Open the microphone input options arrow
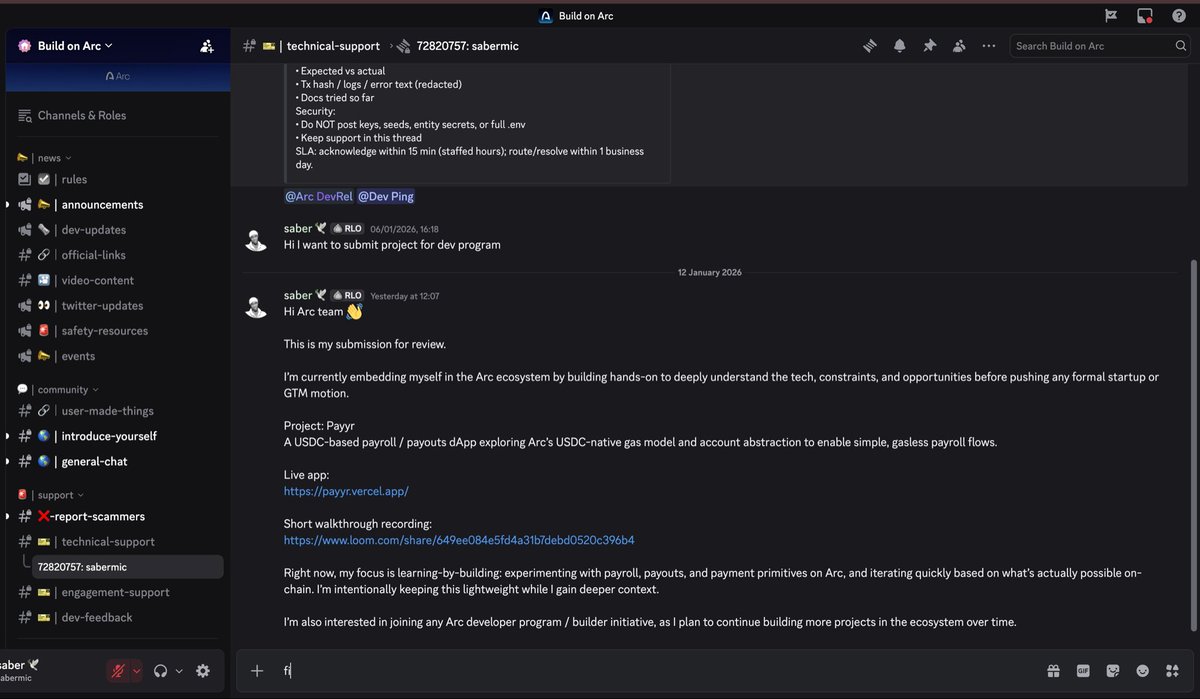Screen dimensions: 1200x699 pos(136,671)
